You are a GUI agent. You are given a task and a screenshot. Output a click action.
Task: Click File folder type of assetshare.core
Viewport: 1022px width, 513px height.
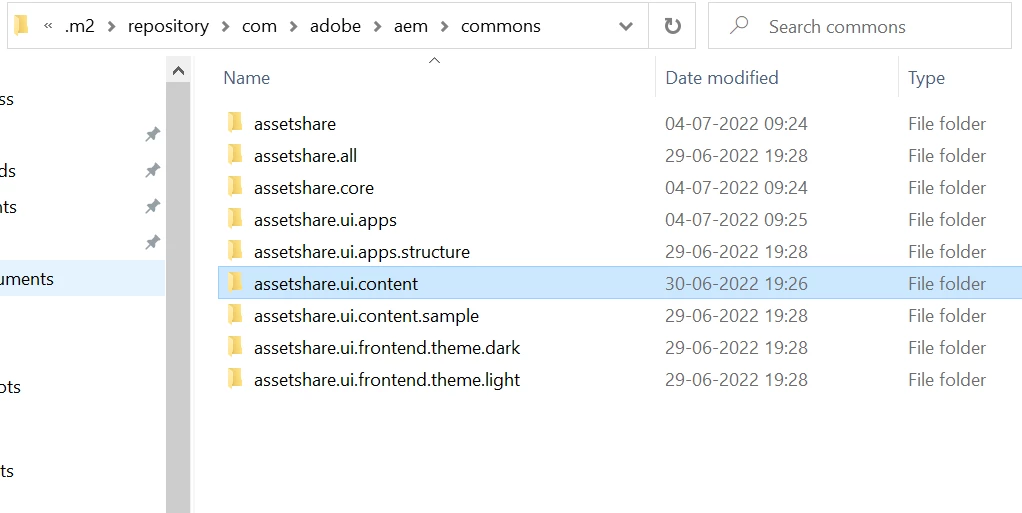pyautogui.click(x=947, y=188)
